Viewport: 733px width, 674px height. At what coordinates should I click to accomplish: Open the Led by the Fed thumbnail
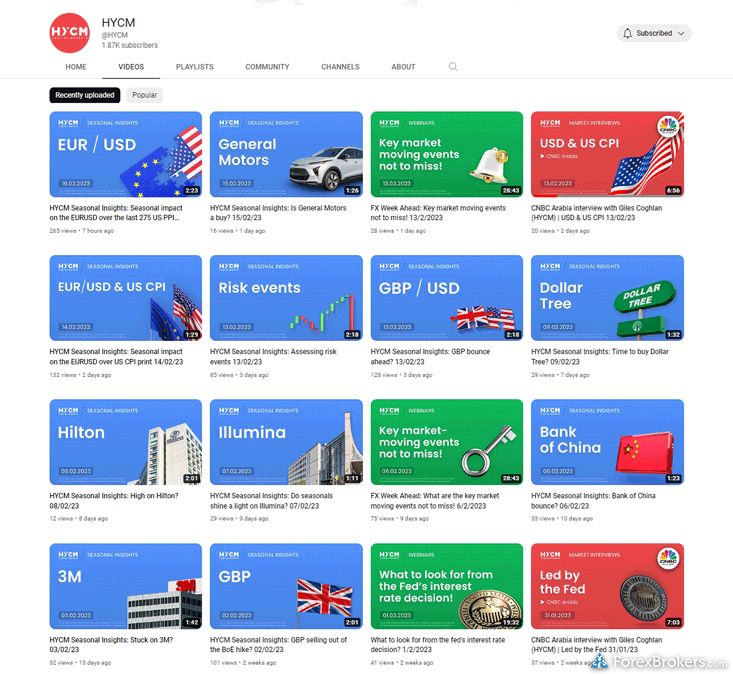[x=607, y=586]
